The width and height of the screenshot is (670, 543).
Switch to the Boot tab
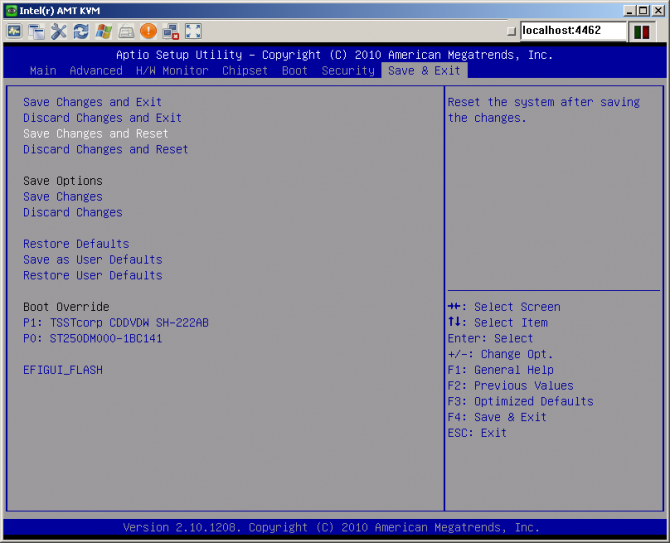point(295,70)
